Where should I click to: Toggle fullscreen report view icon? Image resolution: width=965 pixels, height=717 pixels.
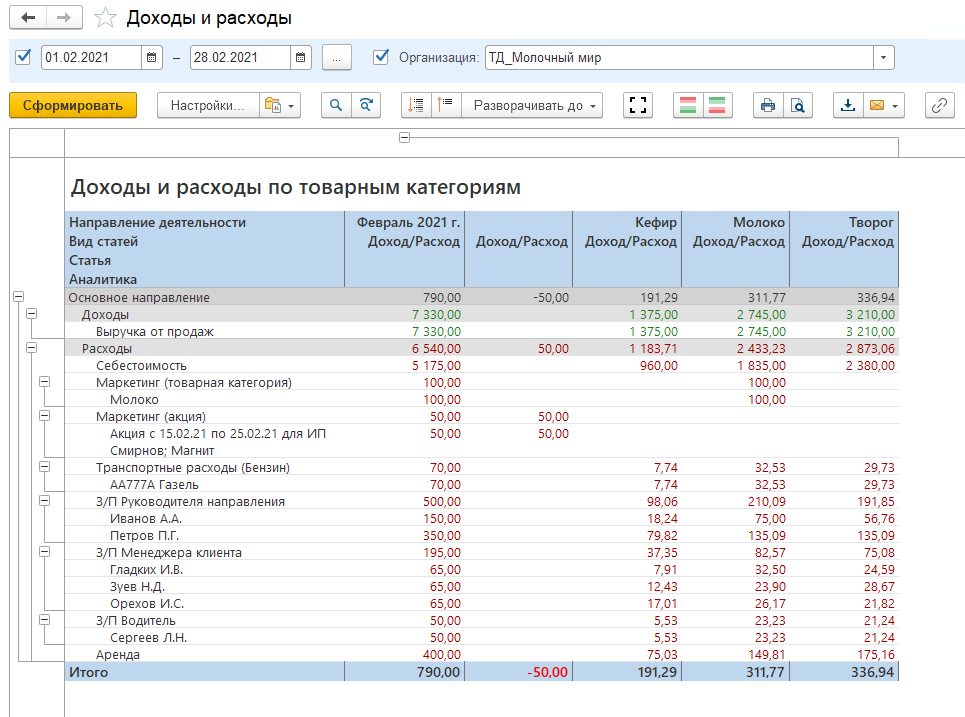(637, 105)
